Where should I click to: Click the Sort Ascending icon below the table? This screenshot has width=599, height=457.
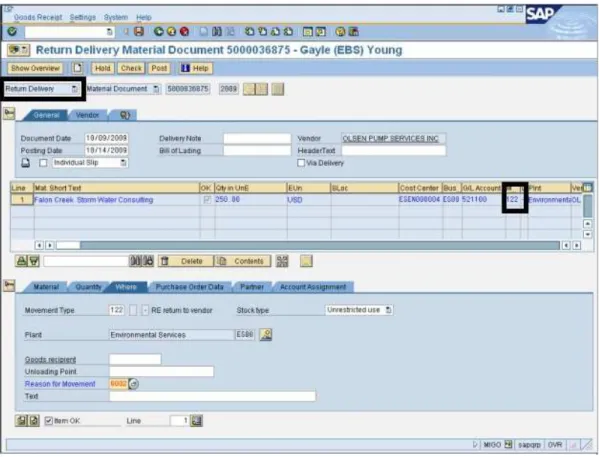[x=21, y=261]
